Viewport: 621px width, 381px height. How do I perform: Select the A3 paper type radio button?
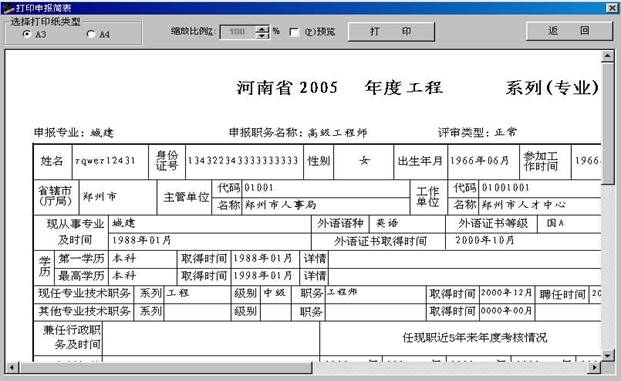coord(27,34)
